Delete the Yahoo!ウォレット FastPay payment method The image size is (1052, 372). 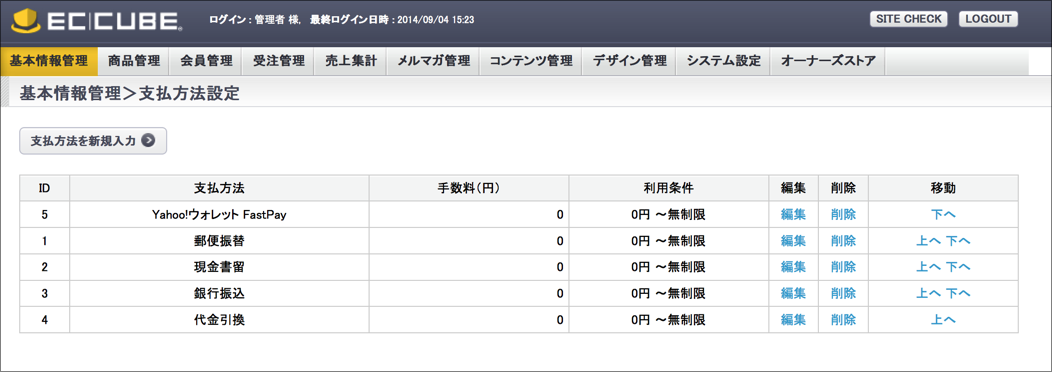pos(843,214)
